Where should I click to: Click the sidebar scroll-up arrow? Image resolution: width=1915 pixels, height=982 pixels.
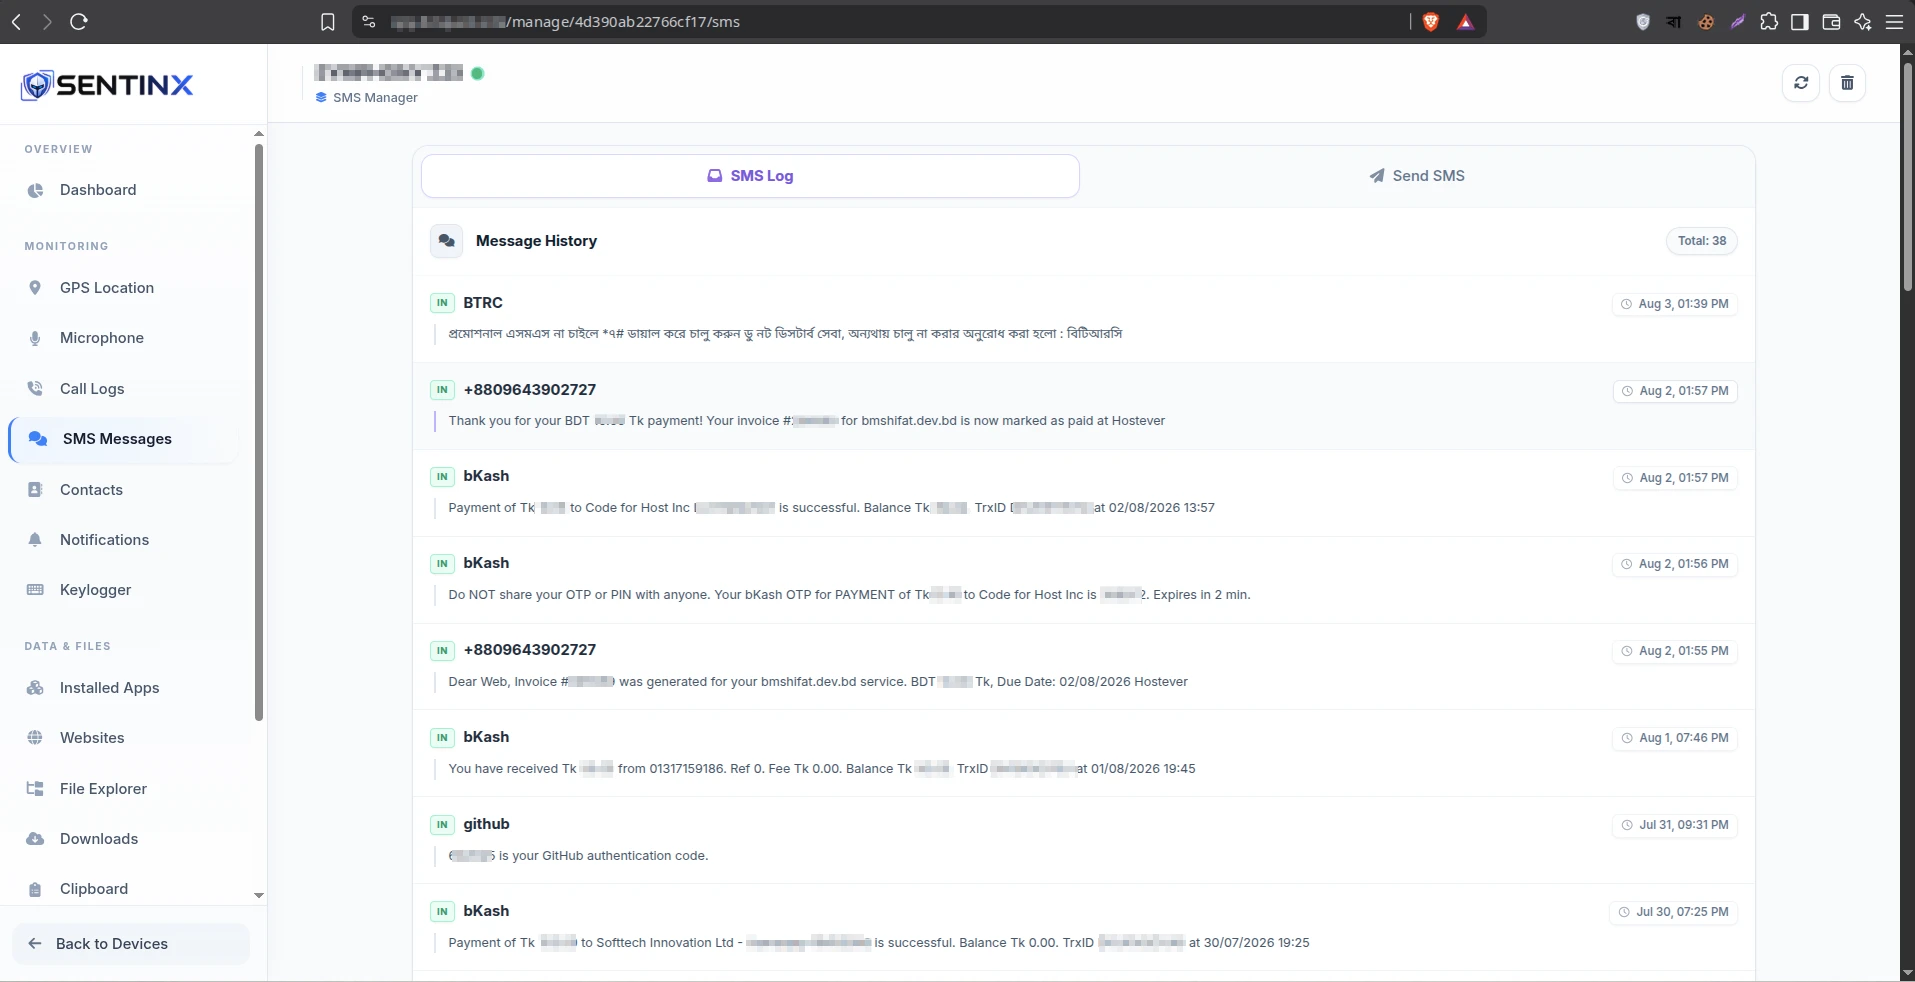259,133
